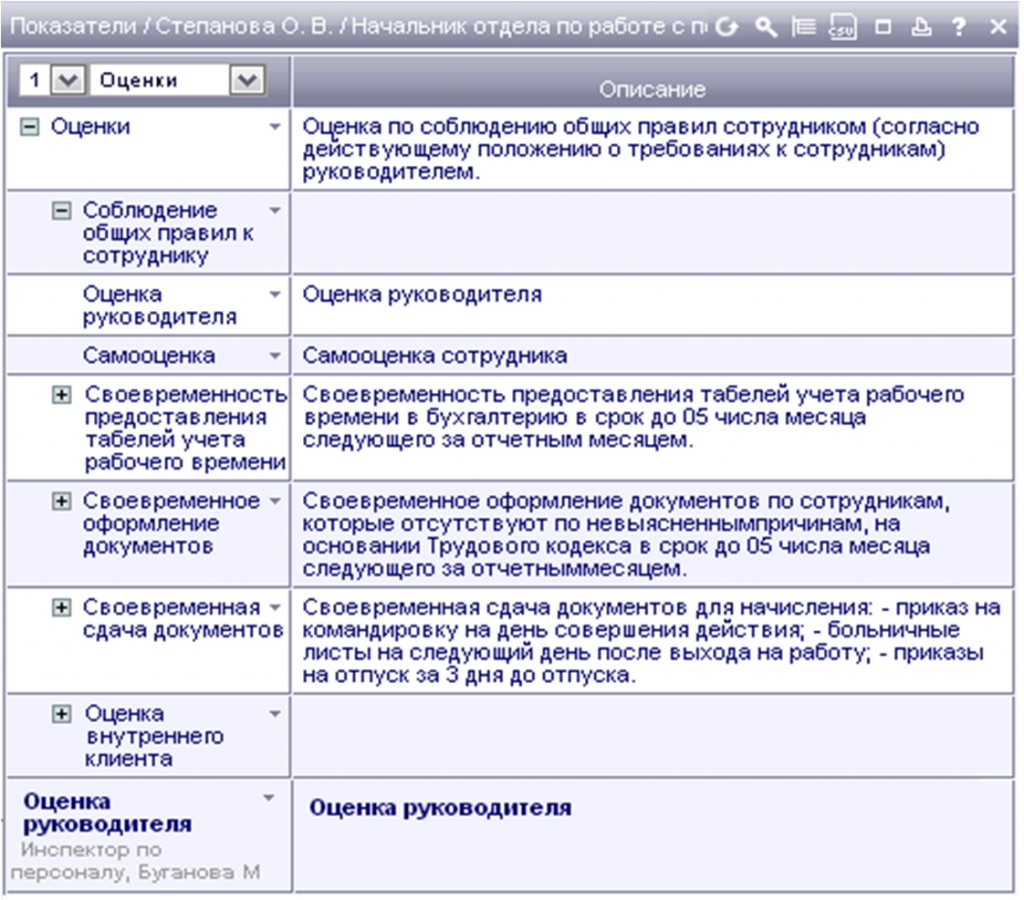
Task: Collapse the Соблюдение общих правил к сотруднику node
Action: pyautogui.click(x=61, y=211)
